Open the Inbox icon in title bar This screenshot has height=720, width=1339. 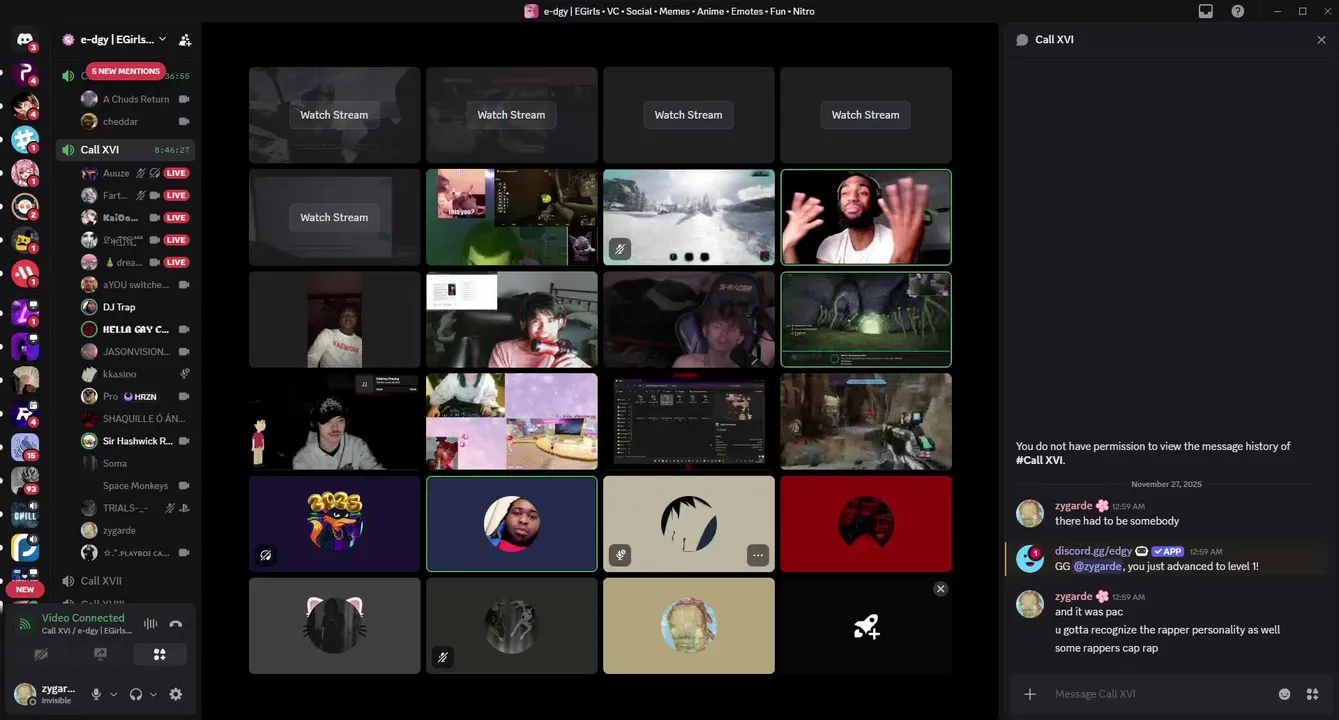1206,11
